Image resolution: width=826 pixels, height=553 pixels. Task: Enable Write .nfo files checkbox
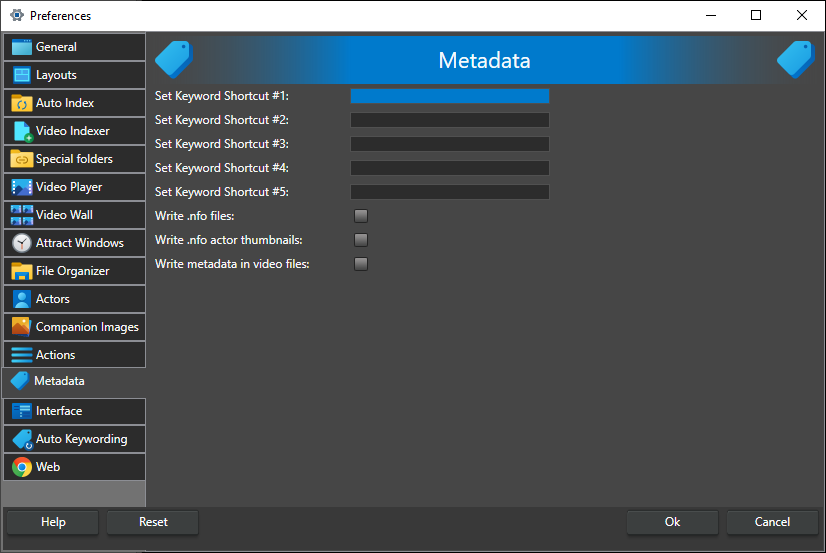pos(361,216)
